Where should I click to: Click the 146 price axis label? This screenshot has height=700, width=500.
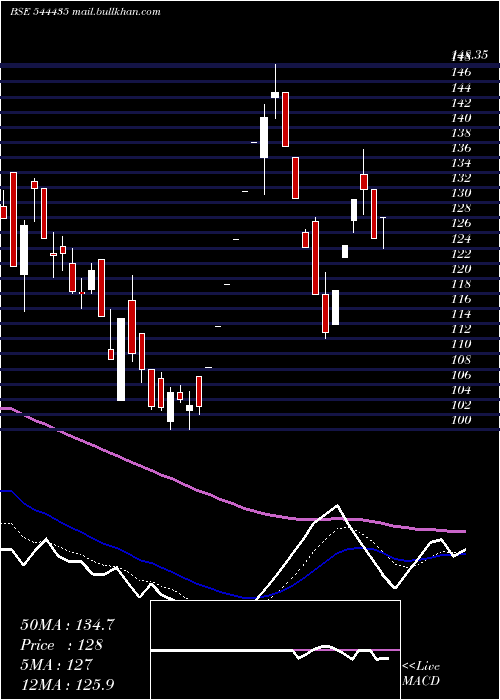(462, 72)
